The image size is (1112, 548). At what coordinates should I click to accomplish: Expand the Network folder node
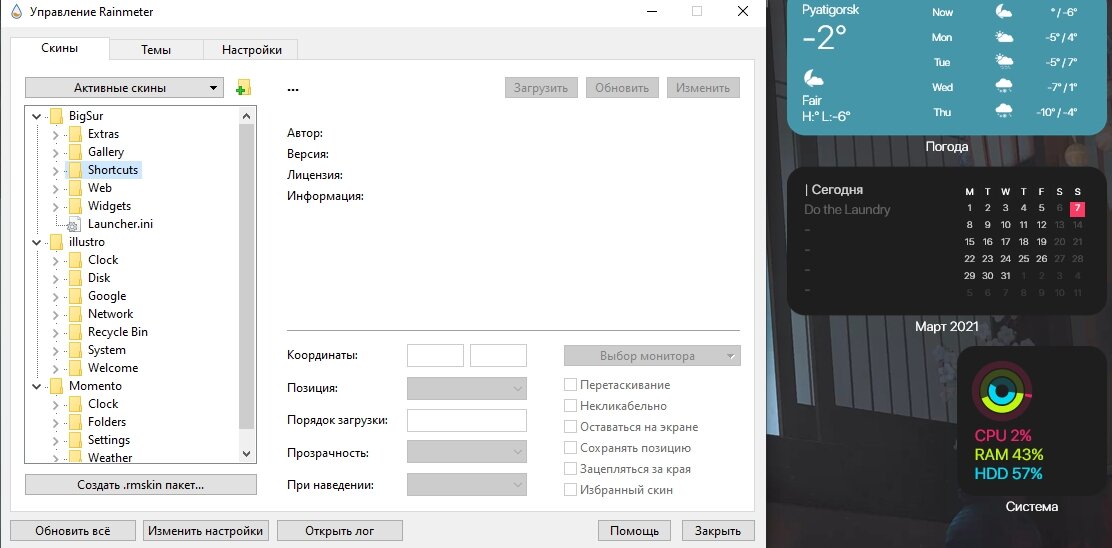(x=55, y=314)
